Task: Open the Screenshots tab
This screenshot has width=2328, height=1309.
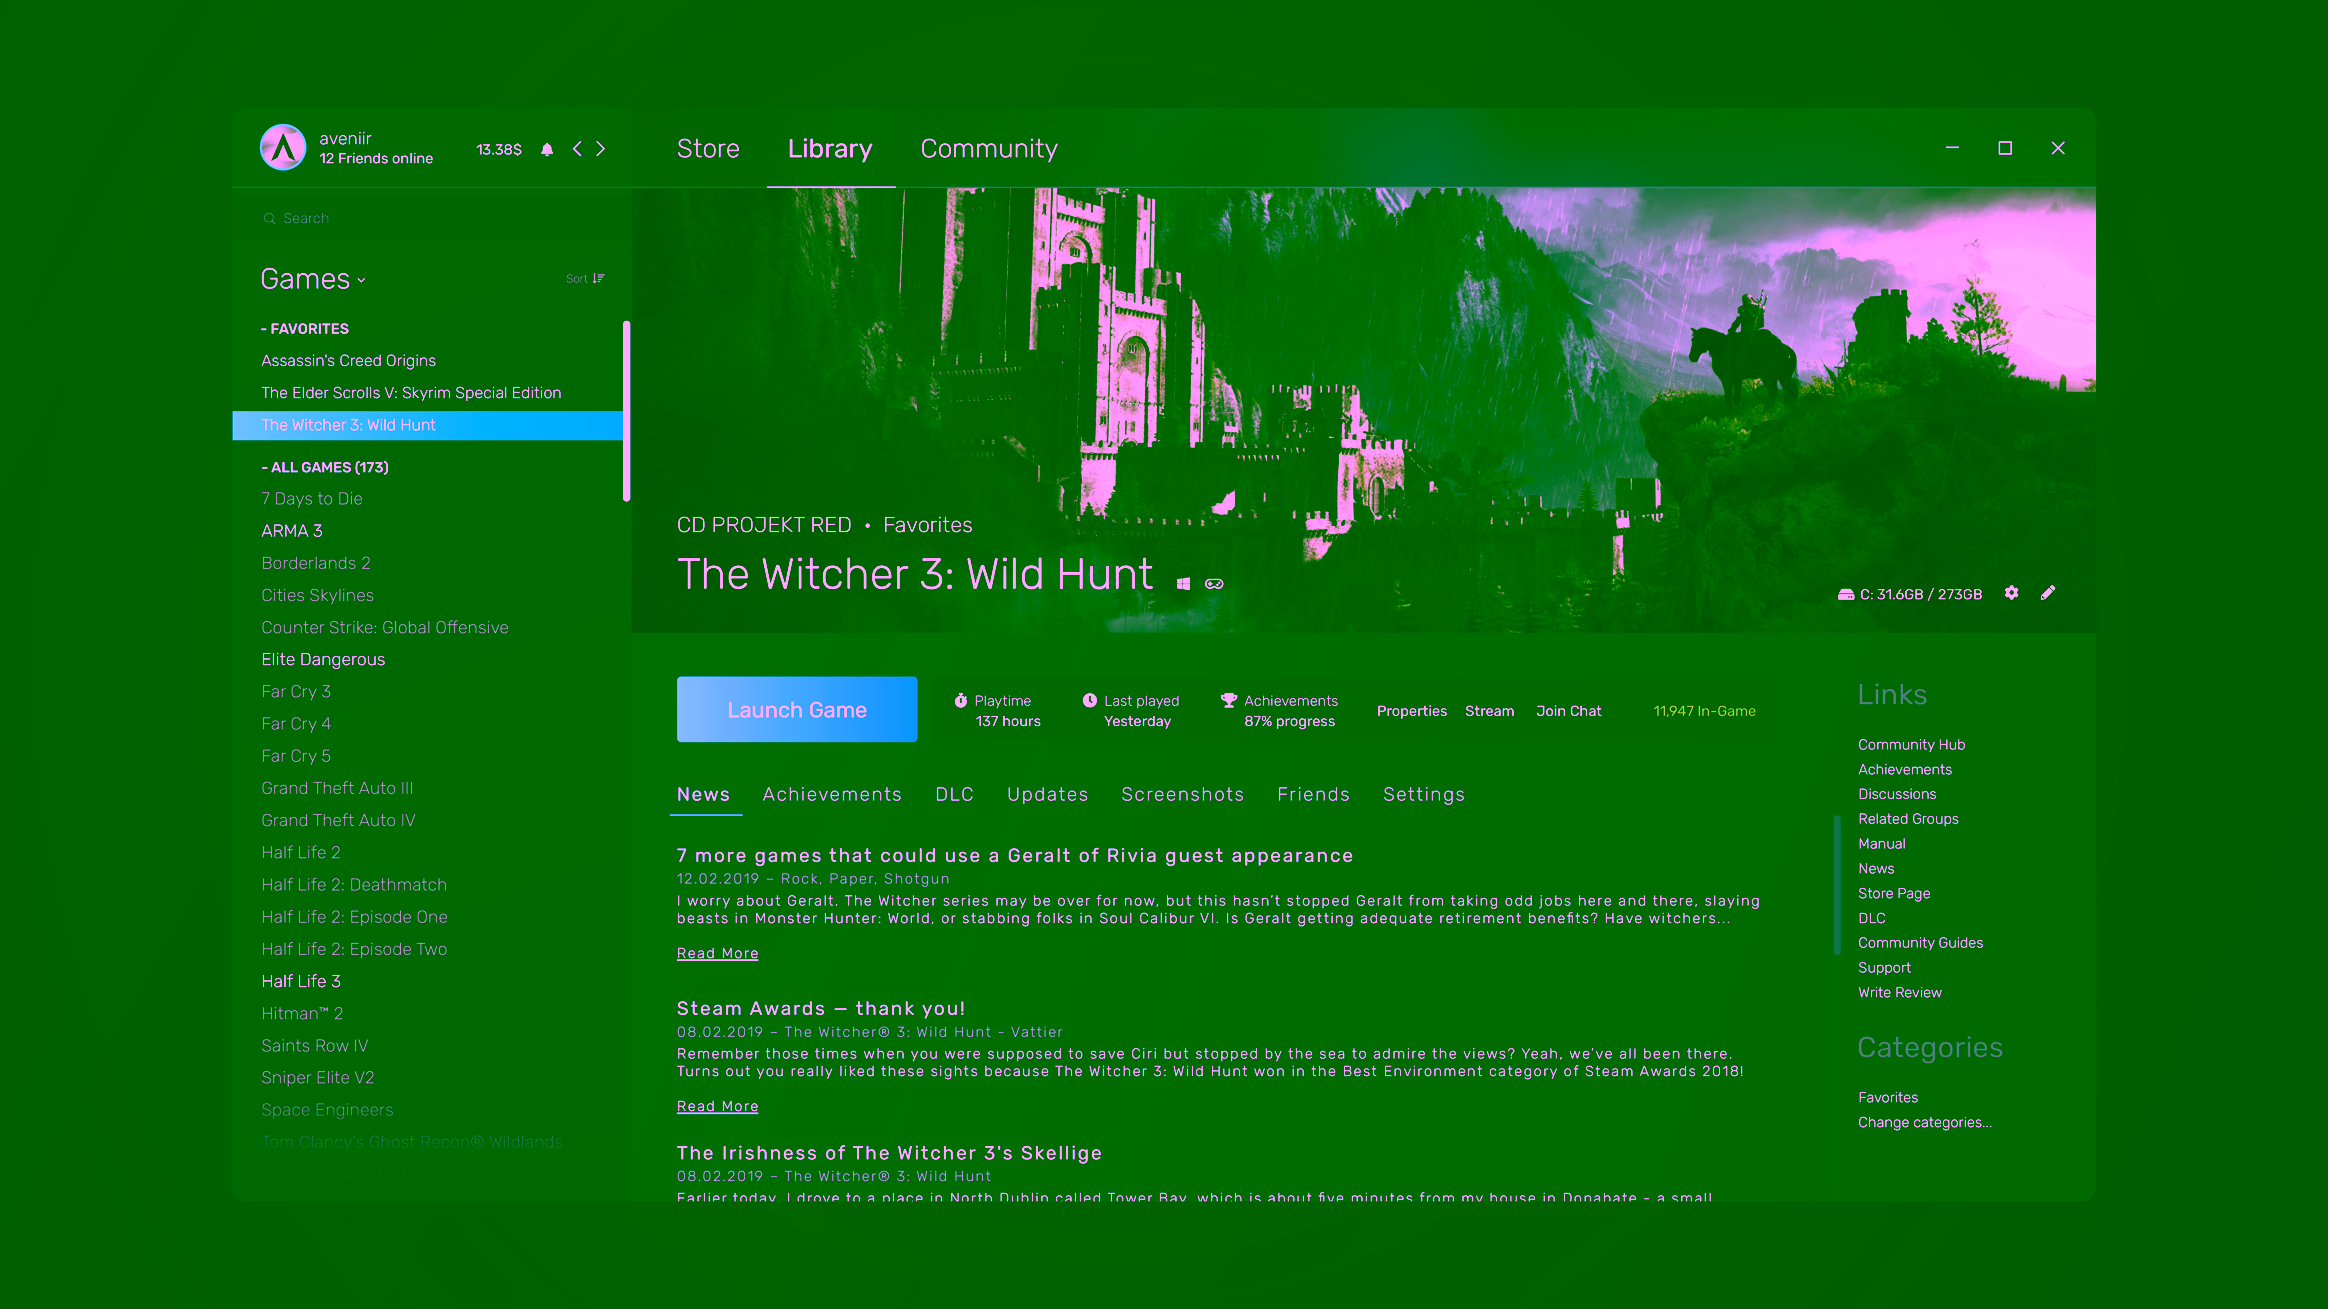Action: click(x=1182, y=794)
